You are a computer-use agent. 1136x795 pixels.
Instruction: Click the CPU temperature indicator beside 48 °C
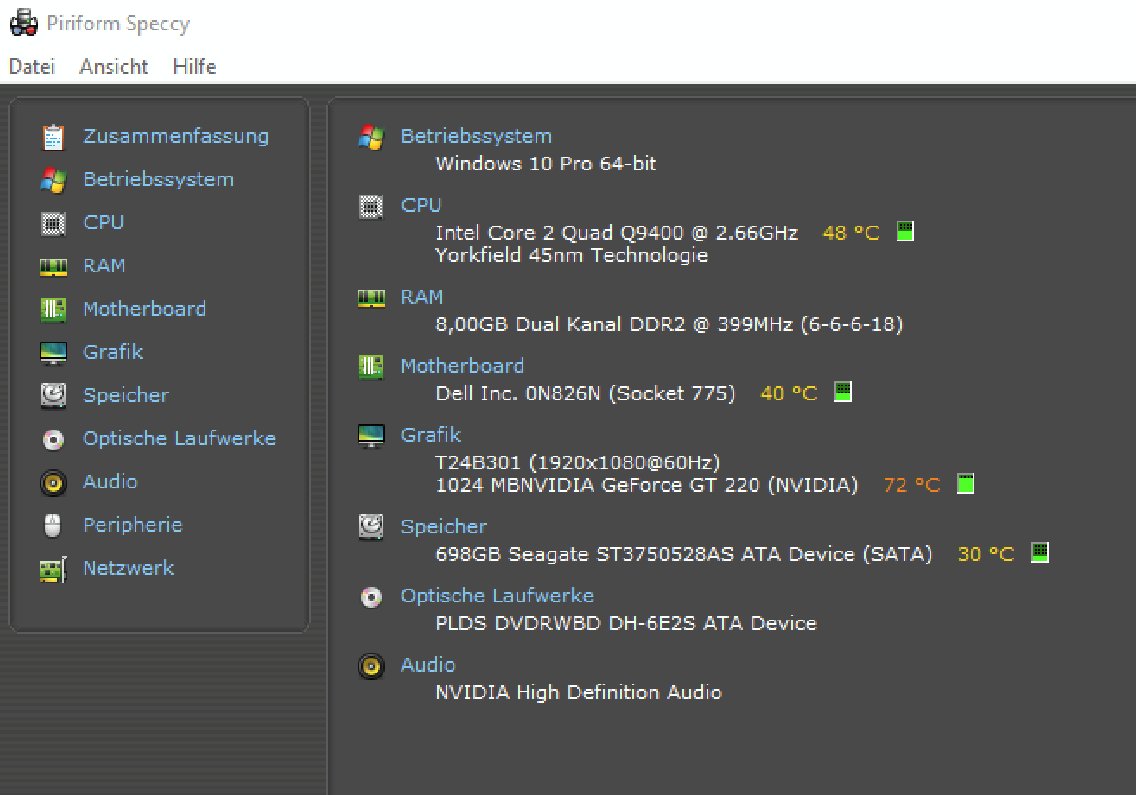coord(905,232)
